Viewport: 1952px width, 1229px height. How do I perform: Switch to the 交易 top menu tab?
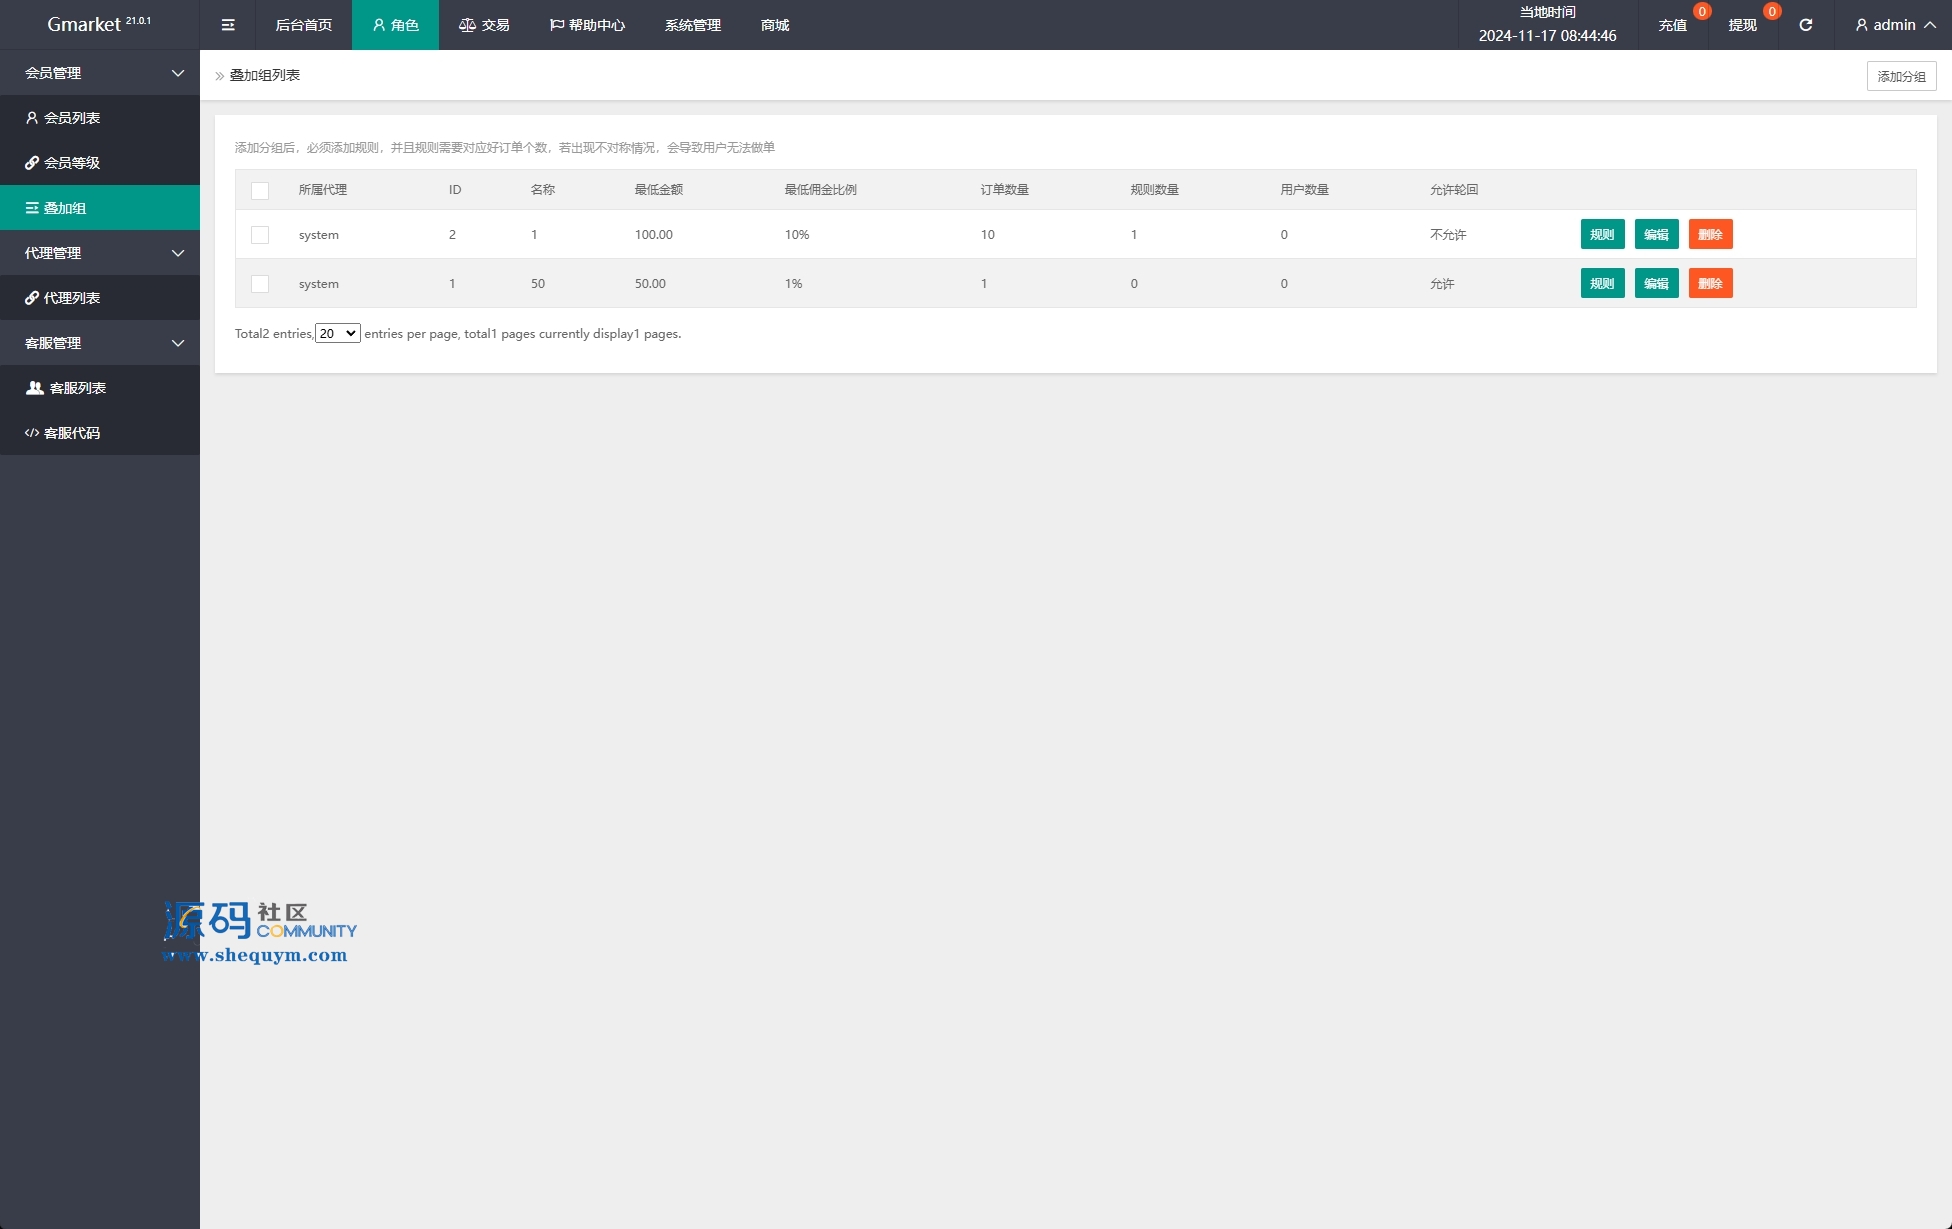pos(484,25)
